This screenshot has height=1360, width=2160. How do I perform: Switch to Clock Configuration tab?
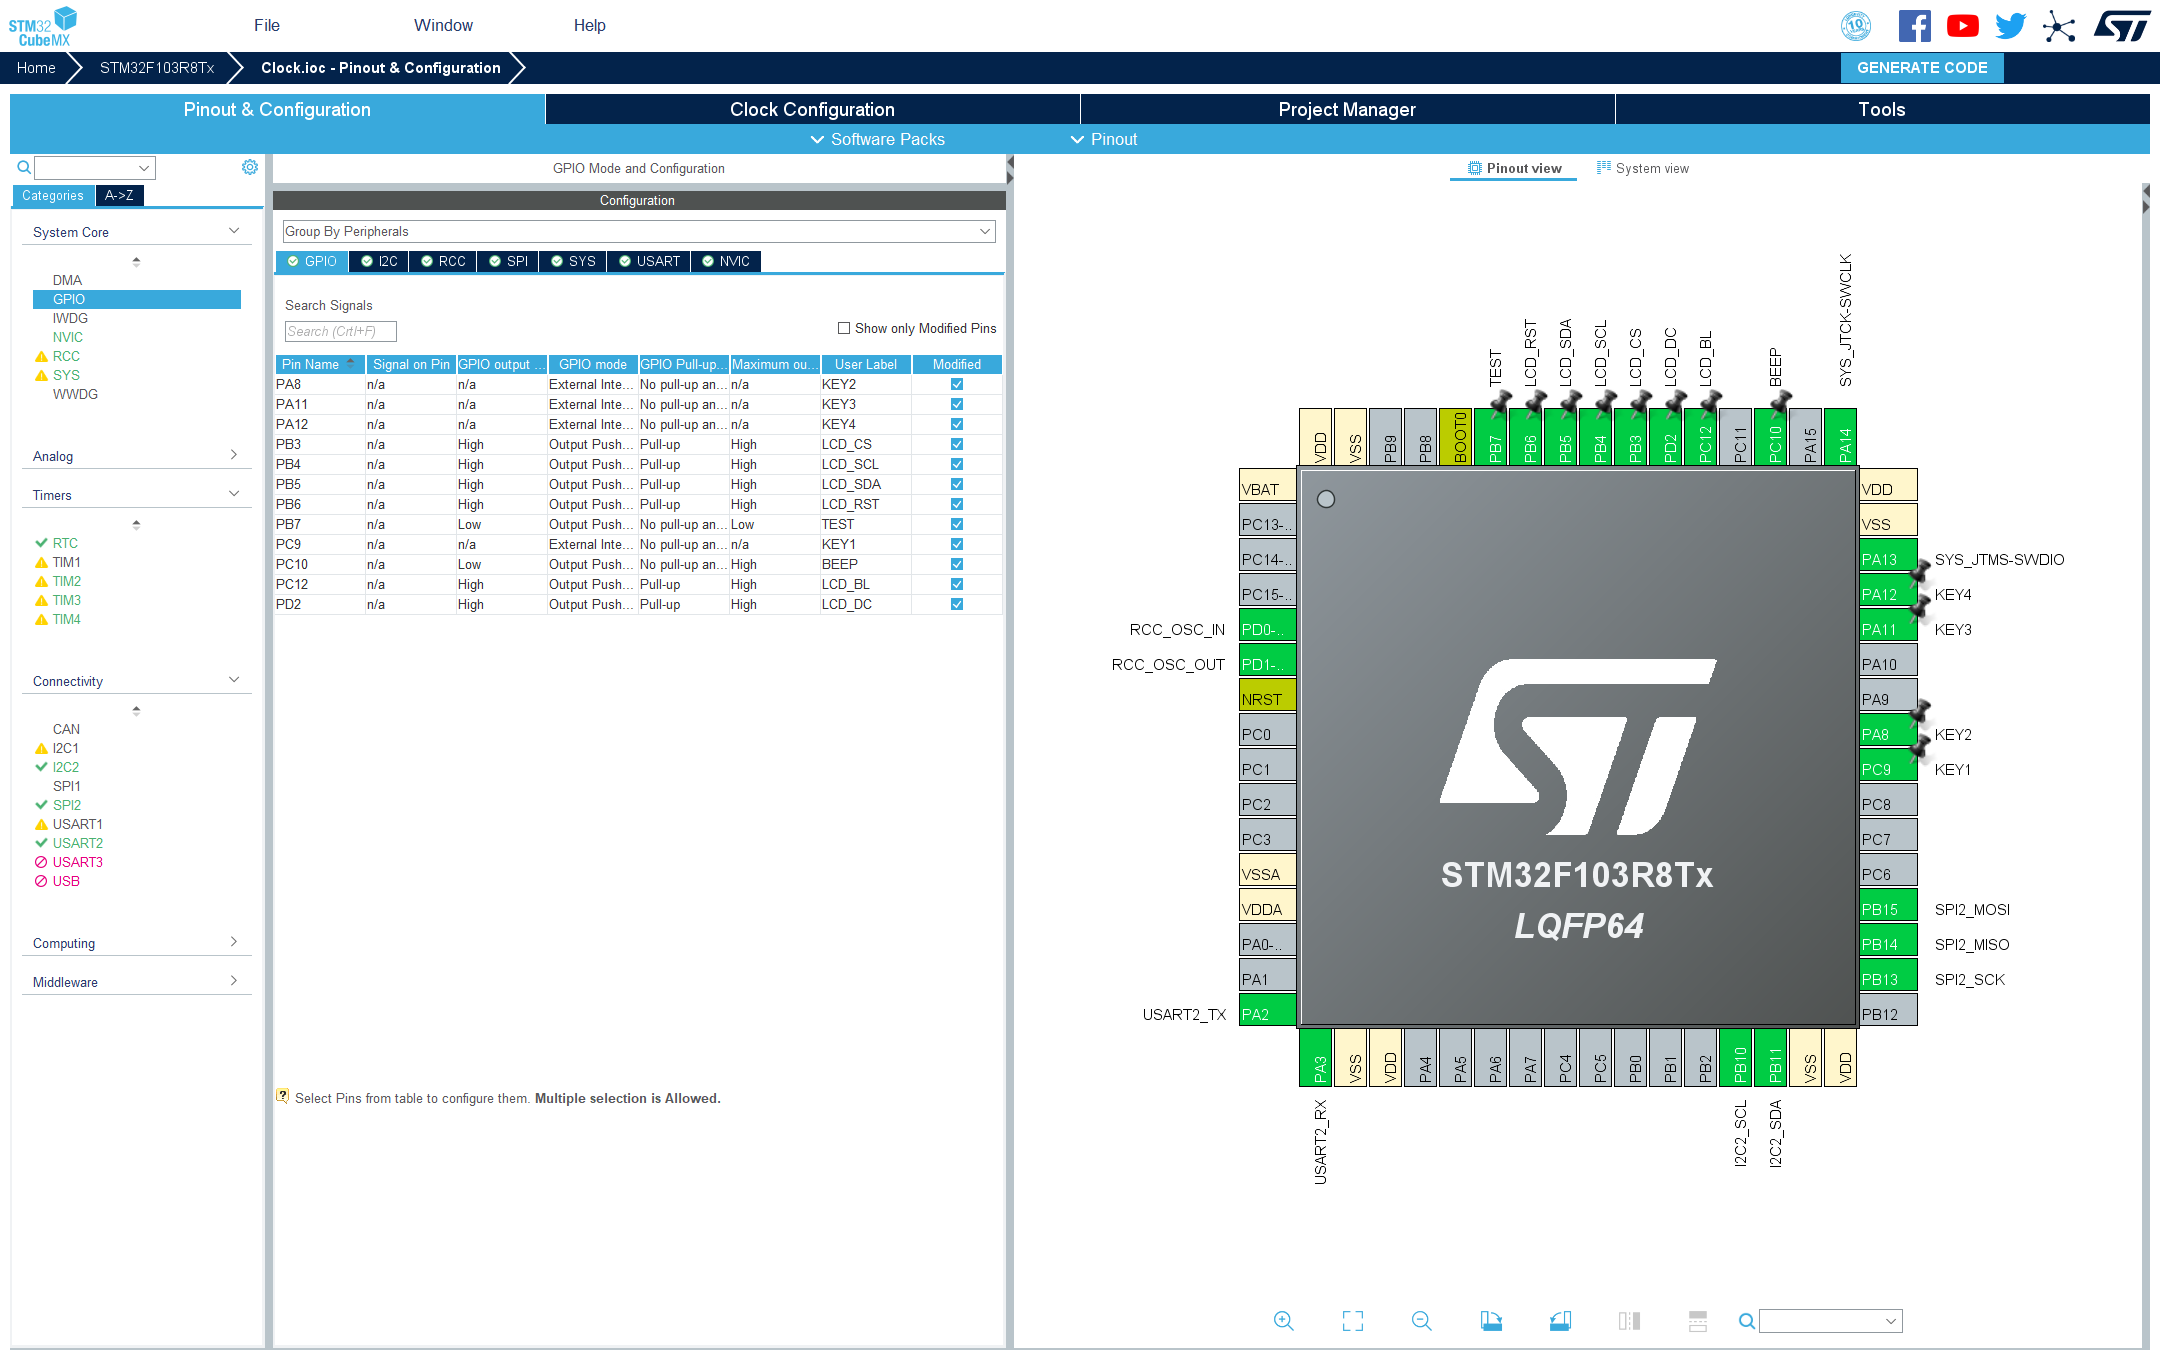coord(812,109)
